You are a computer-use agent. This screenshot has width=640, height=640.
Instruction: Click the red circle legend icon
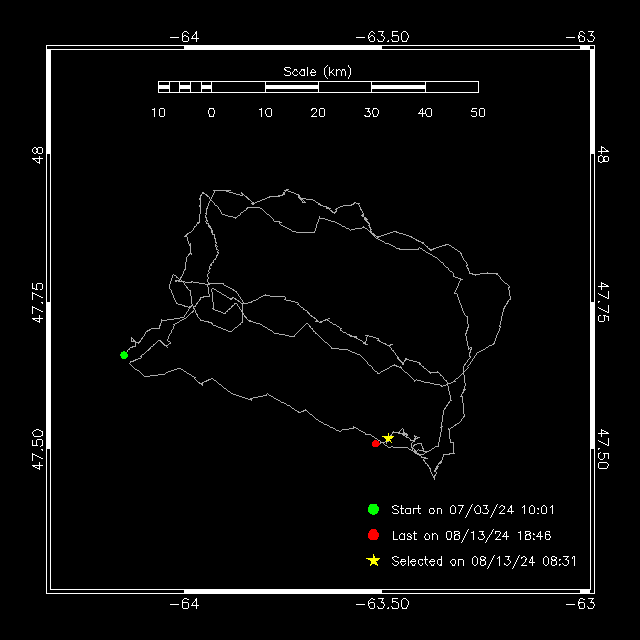pos(373,535)
